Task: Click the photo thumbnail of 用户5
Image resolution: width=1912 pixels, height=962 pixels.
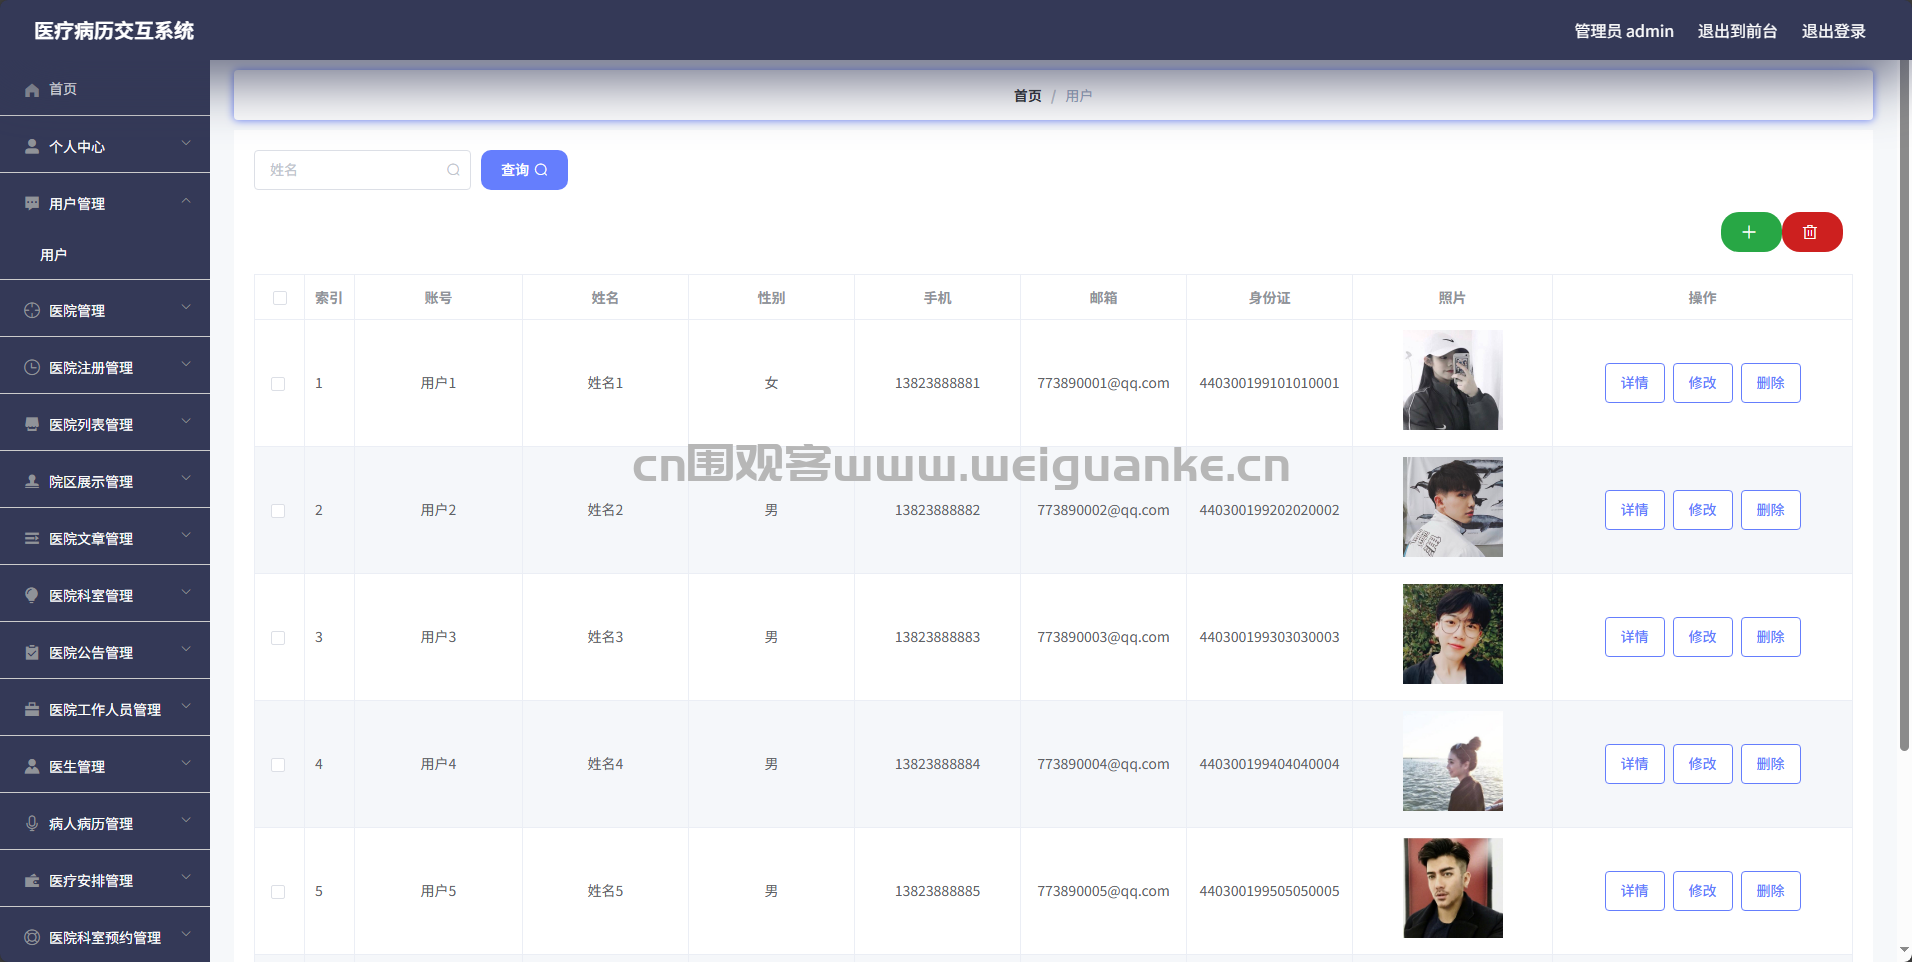Action: pyautogui.click(x=1452, y=888)
